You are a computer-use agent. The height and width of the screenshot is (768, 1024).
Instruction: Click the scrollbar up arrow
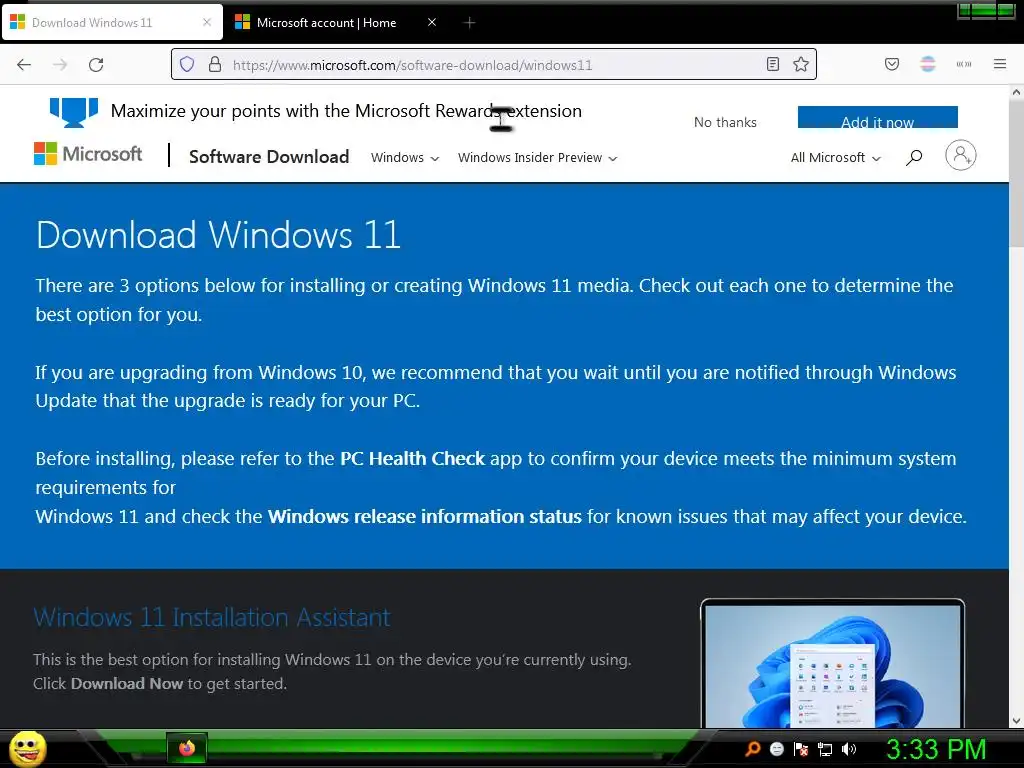pyautogui.click(x=1016, y=93)
